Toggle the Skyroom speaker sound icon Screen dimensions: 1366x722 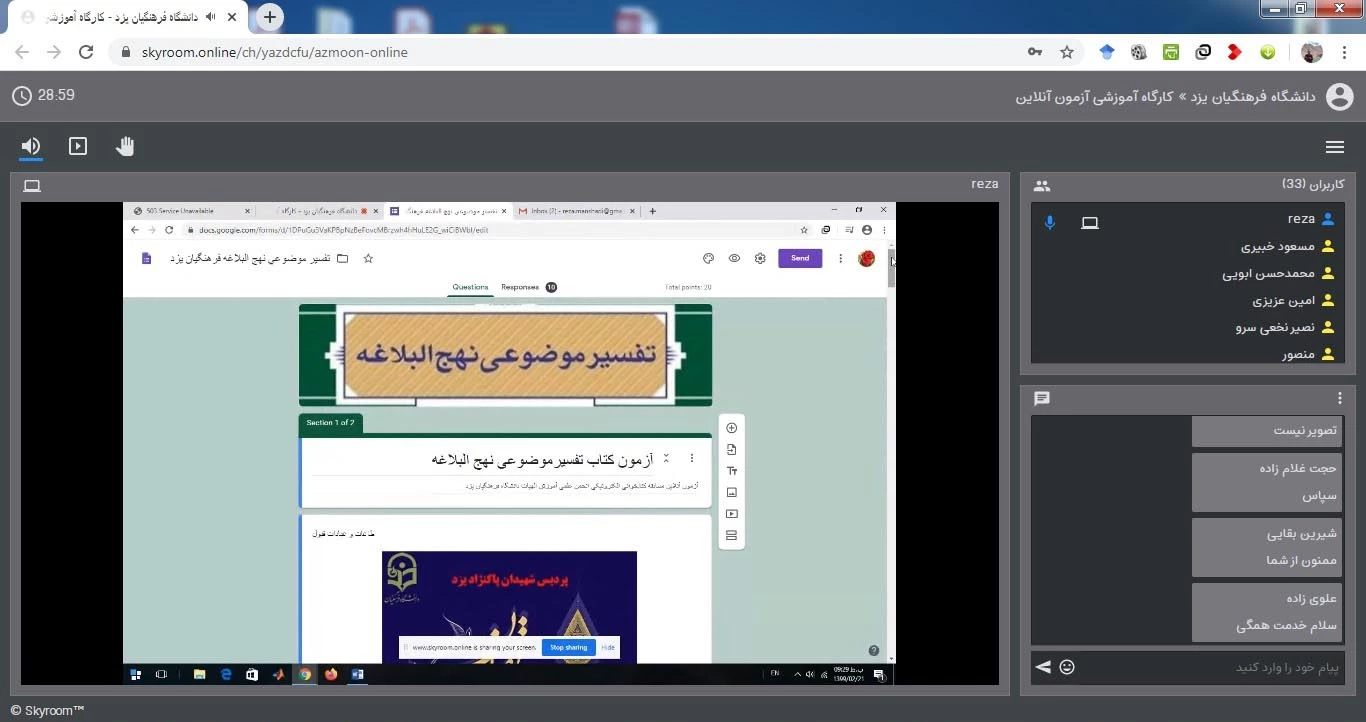pyautogui.click(x=31, y=147)
